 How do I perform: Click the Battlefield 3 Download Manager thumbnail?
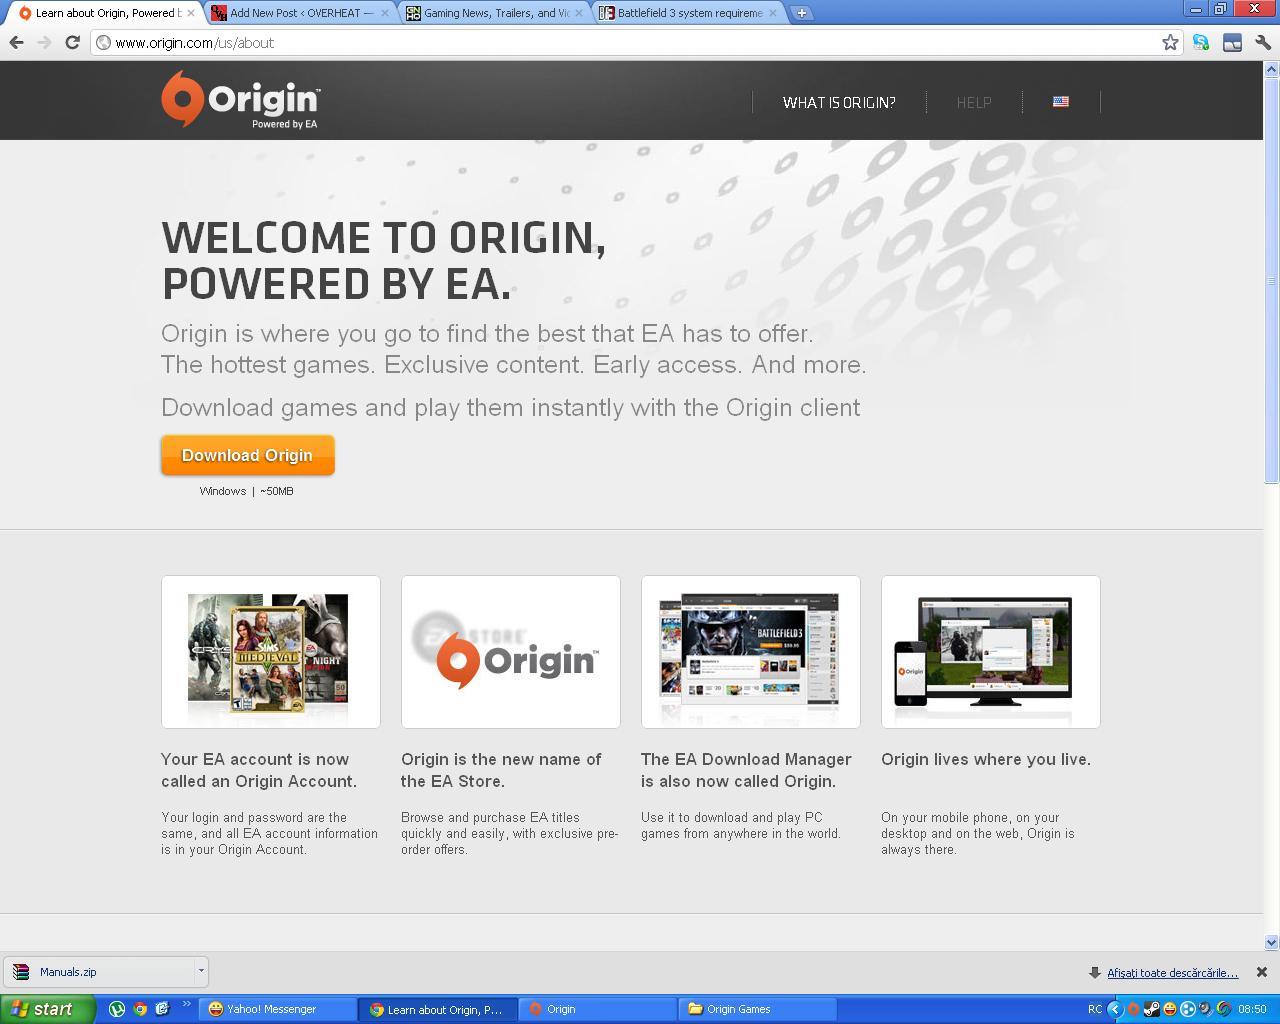pos(750,651)
